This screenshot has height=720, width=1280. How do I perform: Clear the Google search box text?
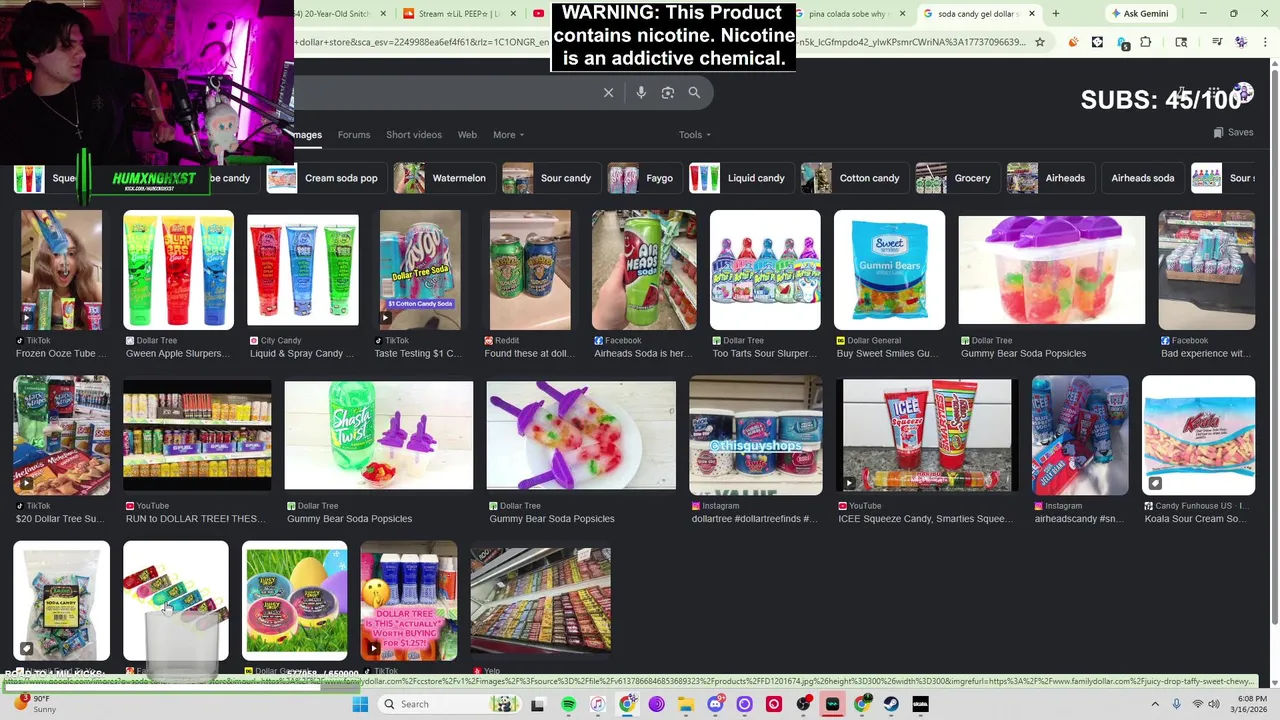pos(608,93)
